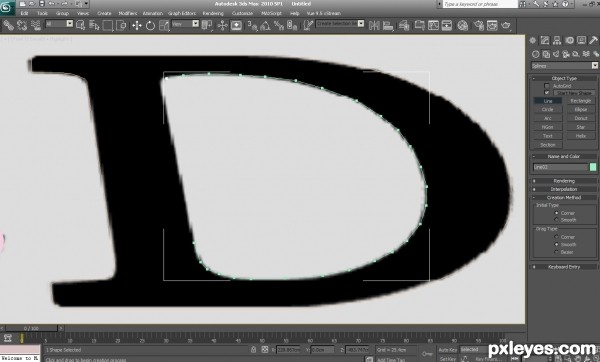Open the Hierarchy panel tab icon
The width and height of the screenshot is (600, 362).
tap(557, 40)
